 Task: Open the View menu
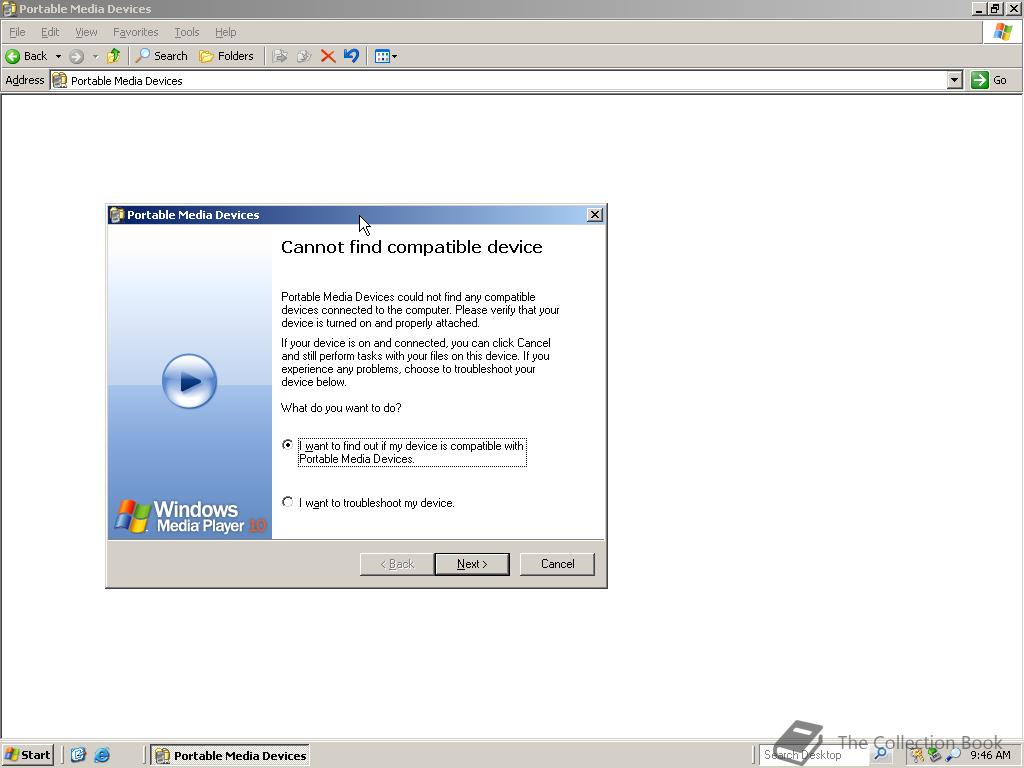(86, 32)
